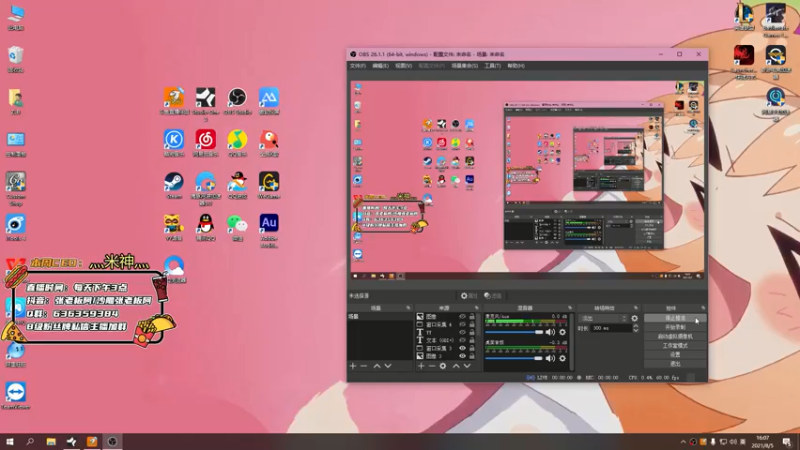Open QQ penguin desktop icon

coord(206,228)
